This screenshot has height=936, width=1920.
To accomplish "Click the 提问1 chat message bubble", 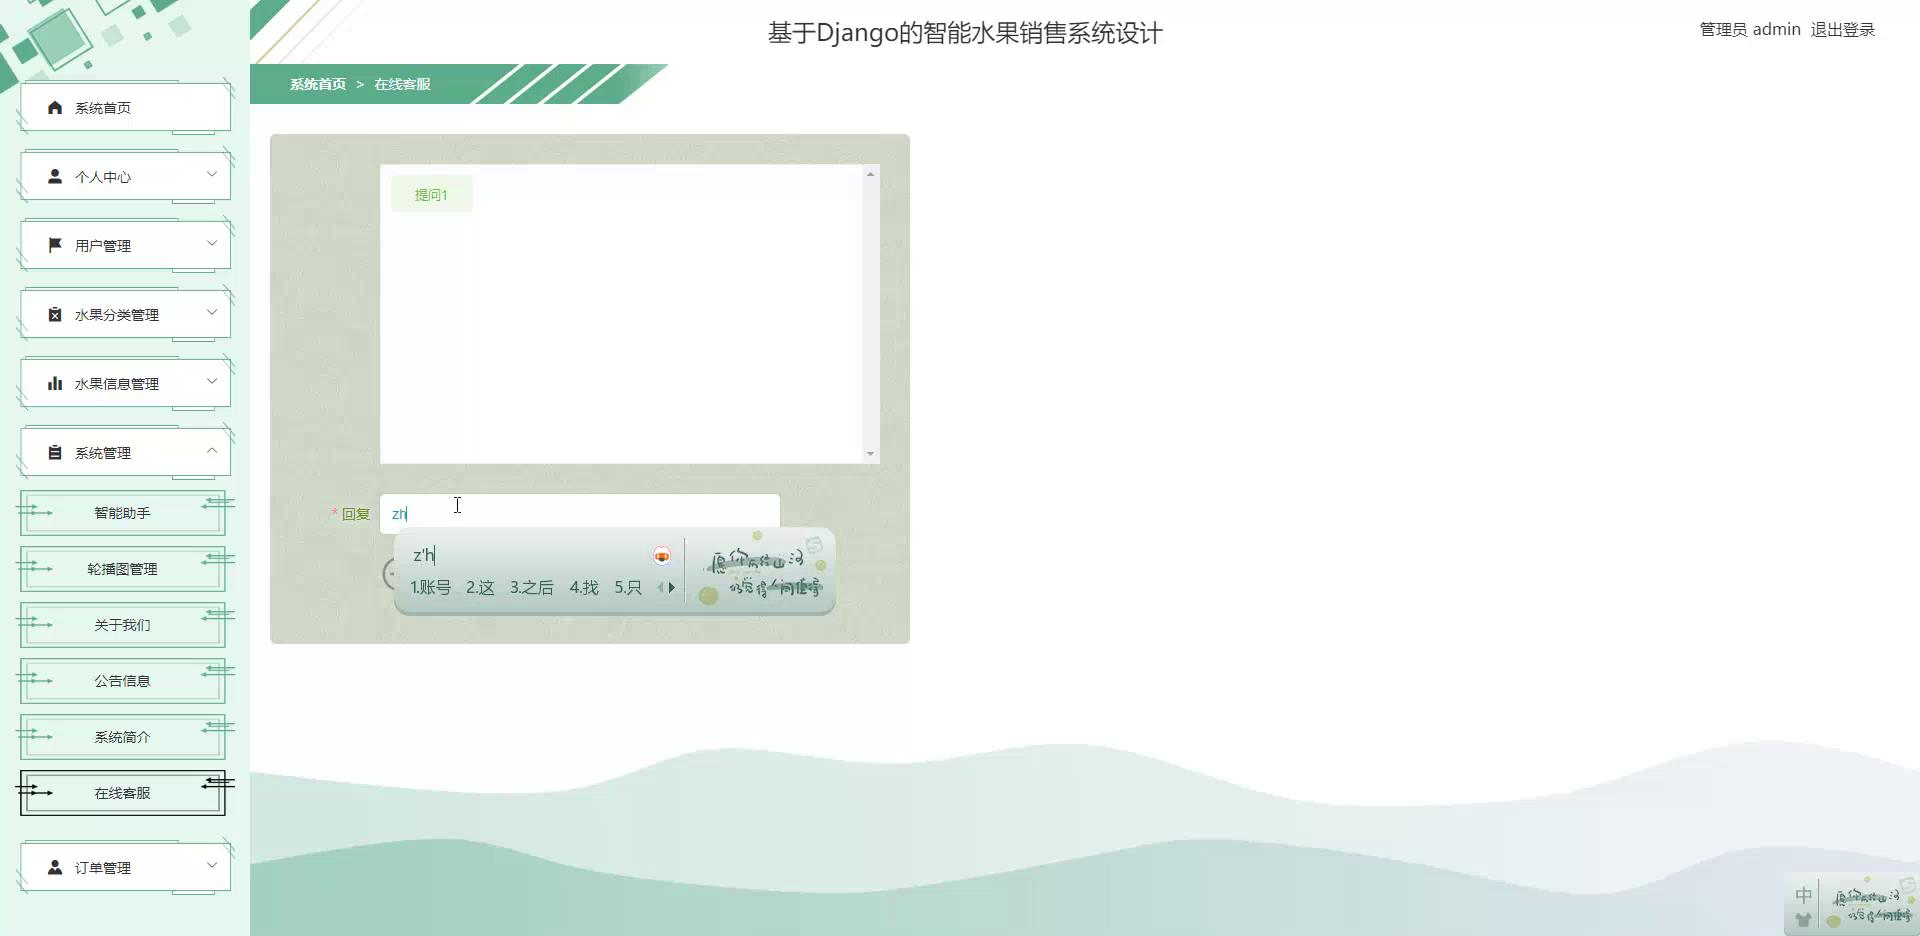I will 431,194.
